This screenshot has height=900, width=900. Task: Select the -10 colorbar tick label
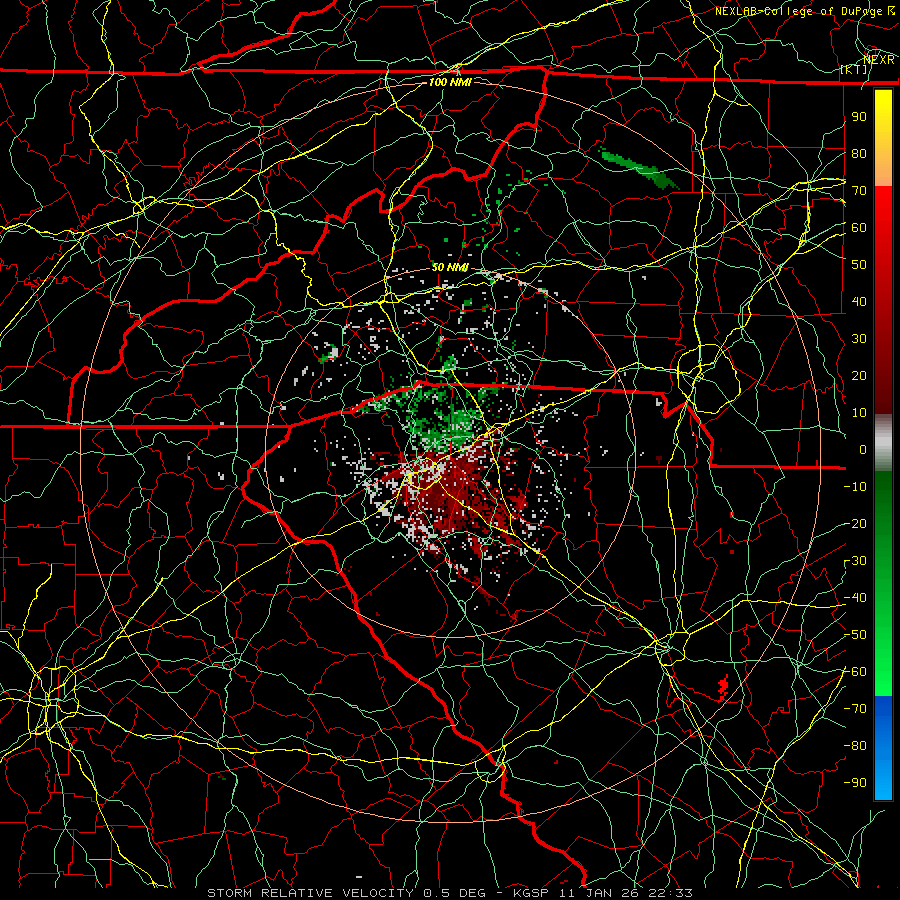point(855,487)
